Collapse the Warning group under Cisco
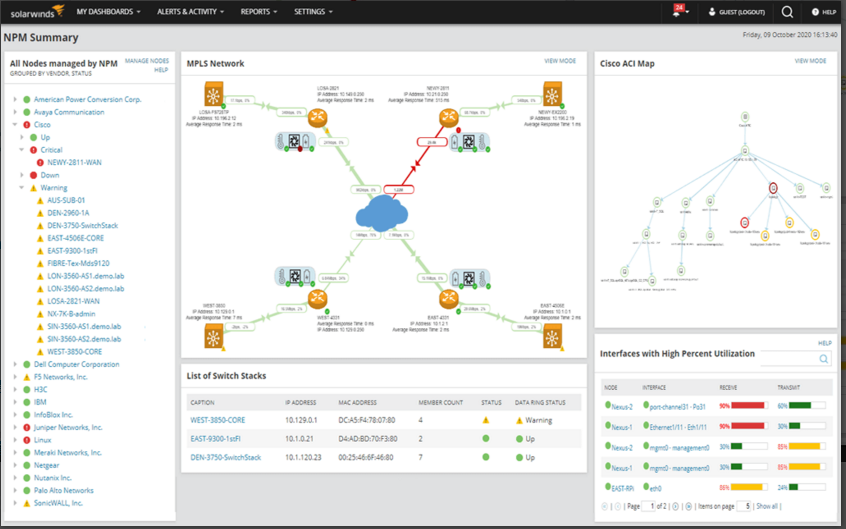 pos(22,188)
